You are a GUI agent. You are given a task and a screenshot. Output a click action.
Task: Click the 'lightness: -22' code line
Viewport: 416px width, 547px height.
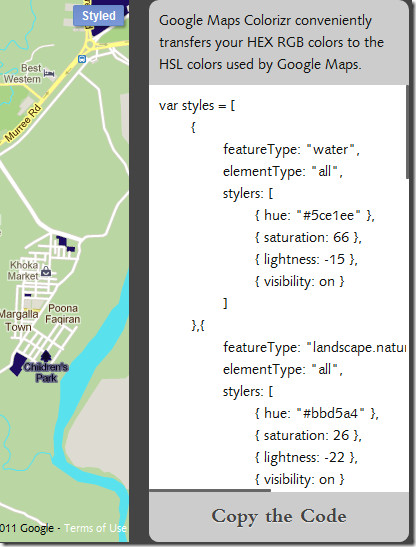click(x=306, y=457)
